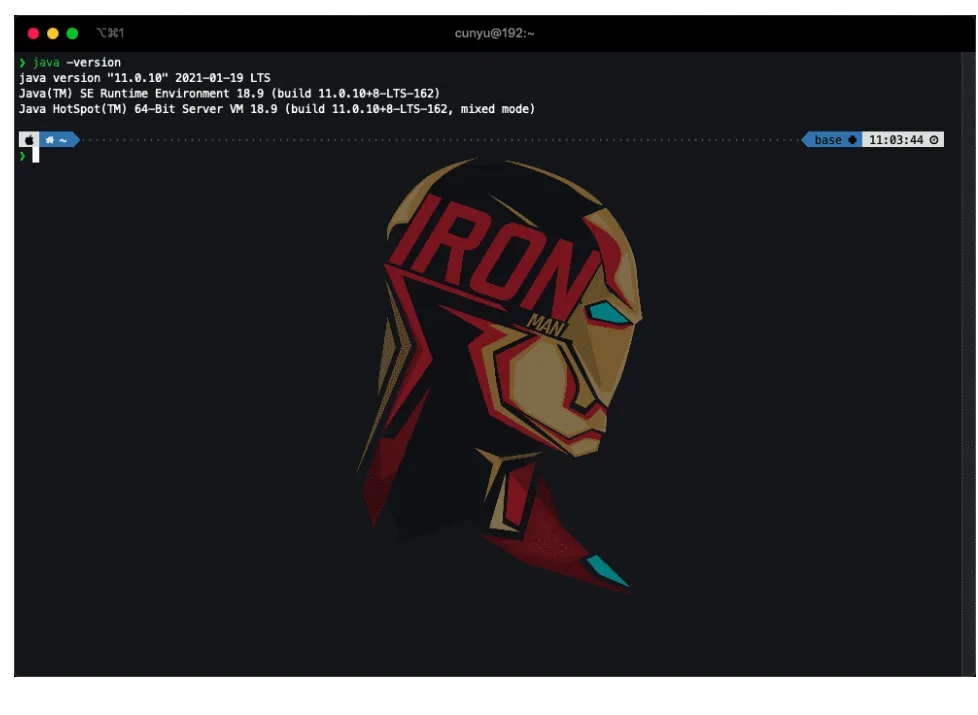Screen dimensions: 978x715
Task: Click the 'java -version' command text
Action: pos(77,62)
